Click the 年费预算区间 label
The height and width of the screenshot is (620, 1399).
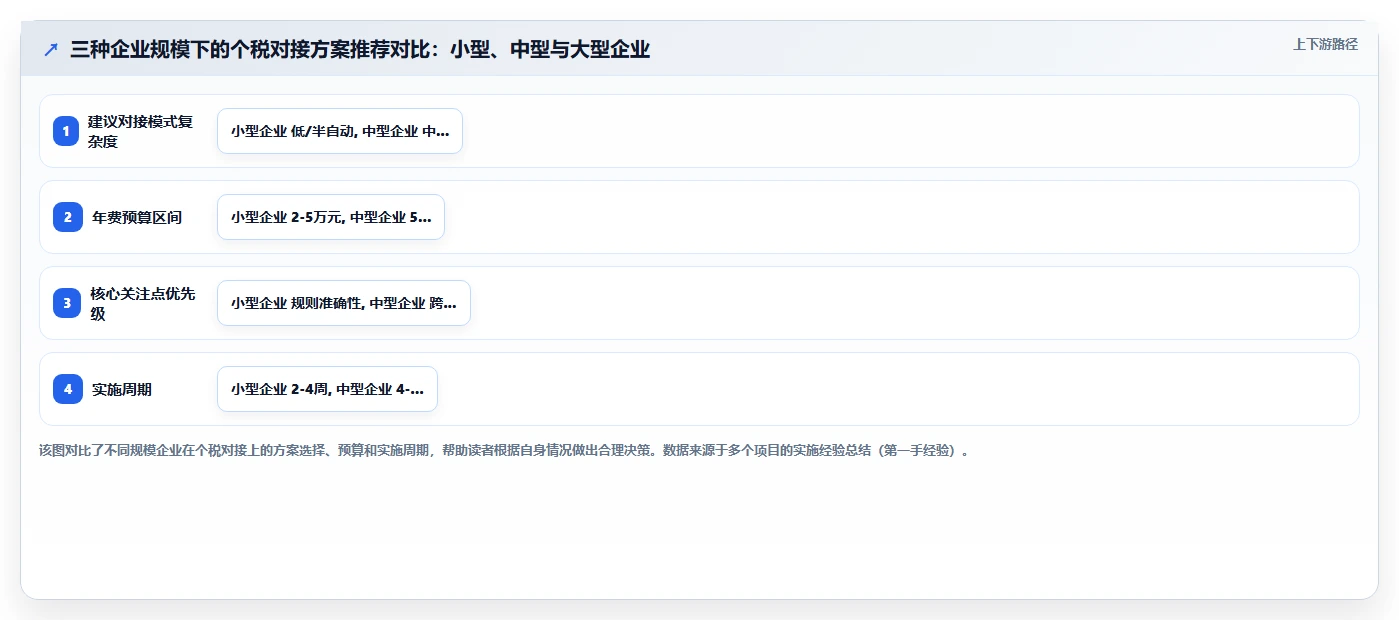click(137, 217)
